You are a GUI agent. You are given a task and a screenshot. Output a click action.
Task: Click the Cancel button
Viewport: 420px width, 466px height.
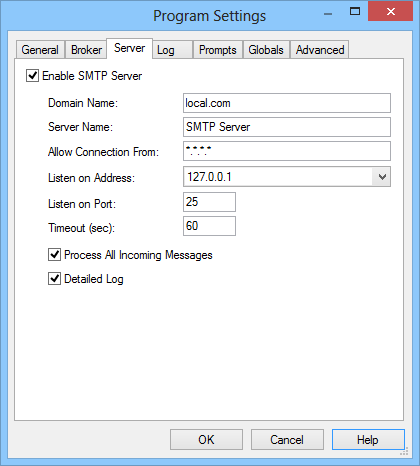[287, 440]
